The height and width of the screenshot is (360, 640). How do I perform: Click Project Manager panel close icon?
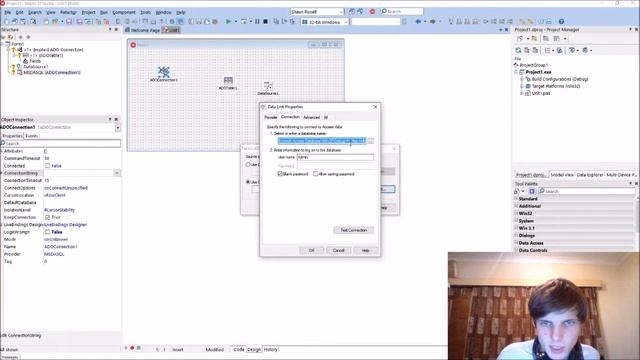point(637,29)
